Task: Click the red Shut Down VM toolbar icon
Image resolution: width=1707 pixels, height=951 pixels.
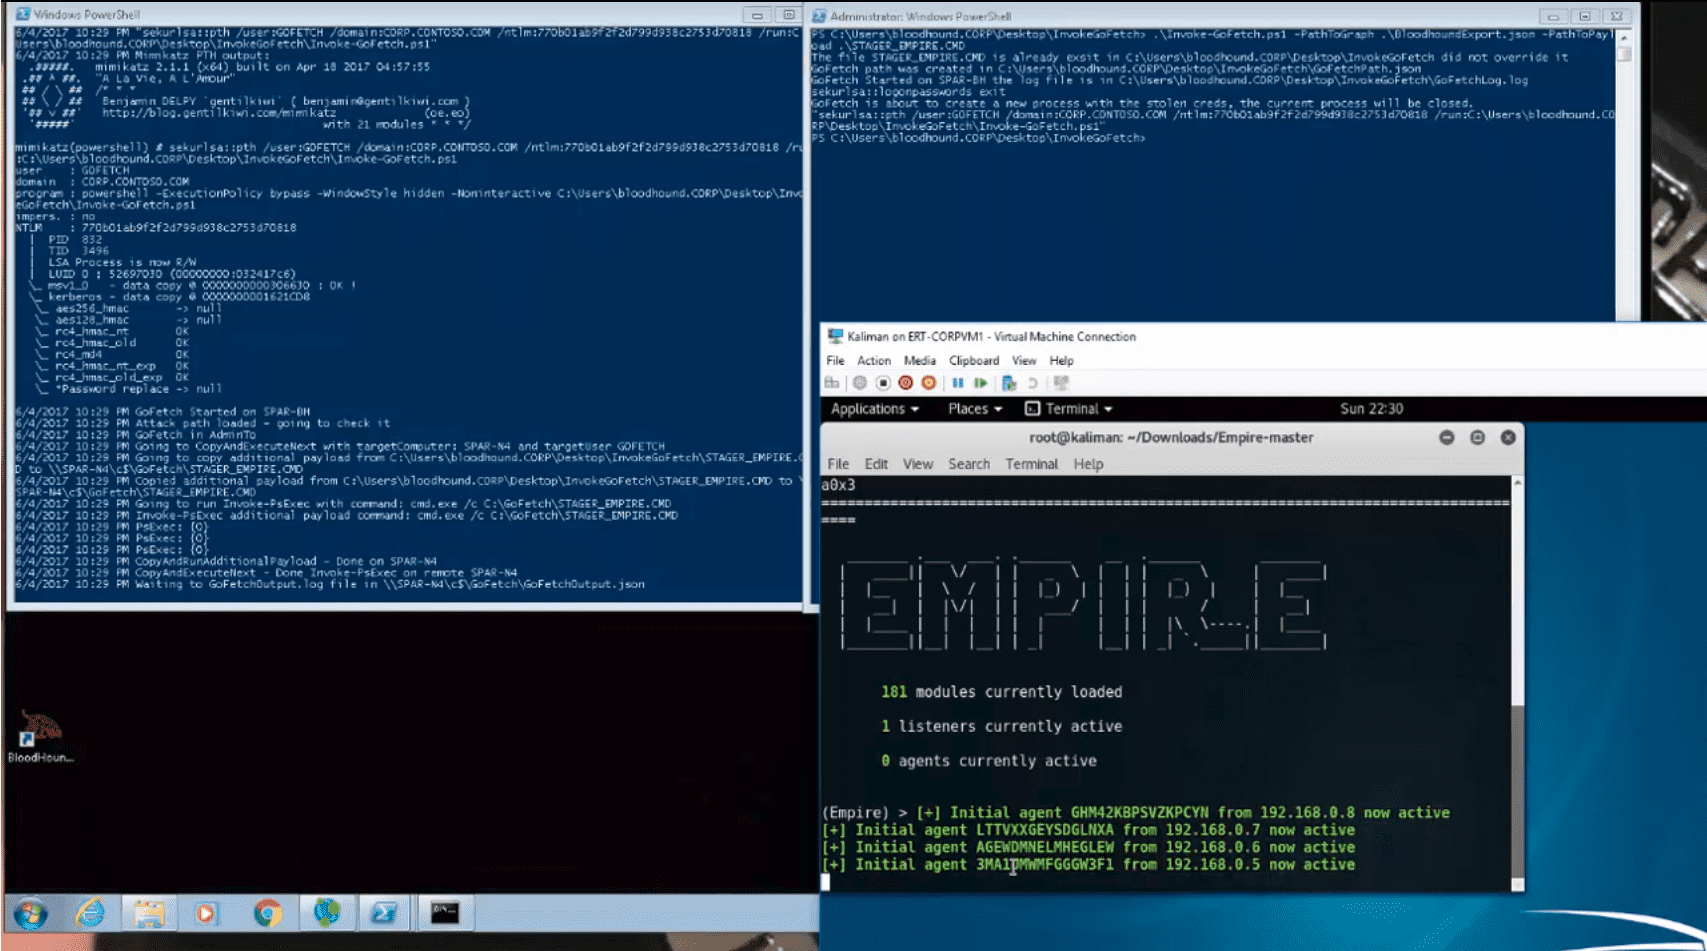Action: [906, 383]
